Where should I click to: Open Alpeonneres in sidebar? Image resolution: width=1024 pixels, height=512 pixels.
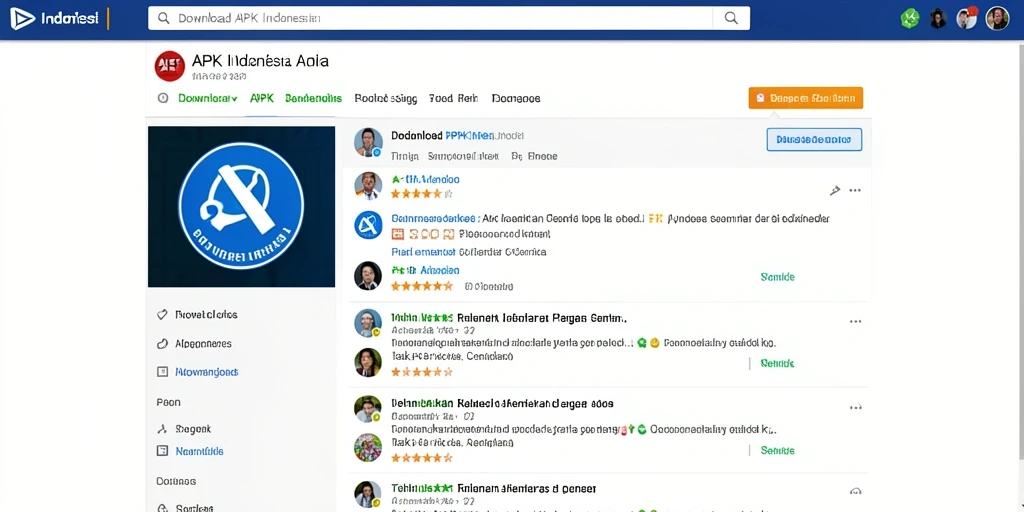point(203,344)
